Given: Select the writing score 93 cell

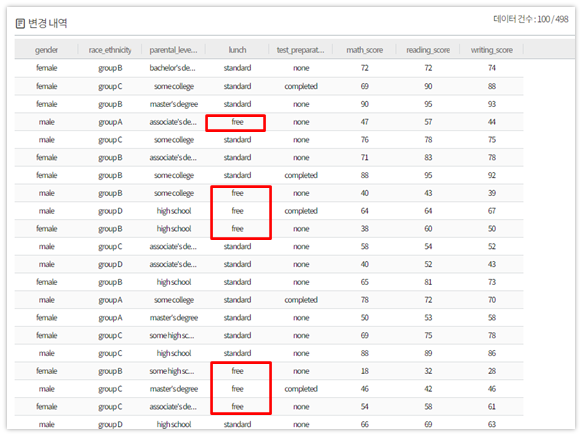Looking at the screenshot, I should [492, 104].
